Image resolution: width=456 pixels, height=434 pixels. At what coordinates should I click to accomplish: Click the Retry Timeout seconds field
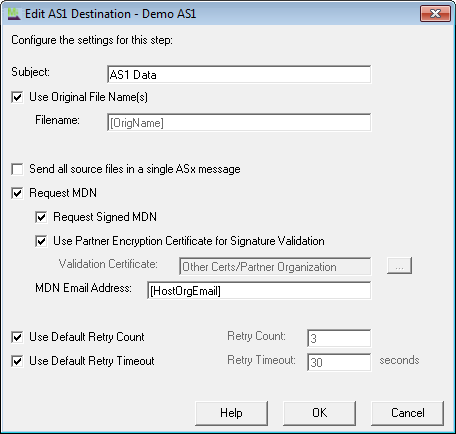click(339, 362)
